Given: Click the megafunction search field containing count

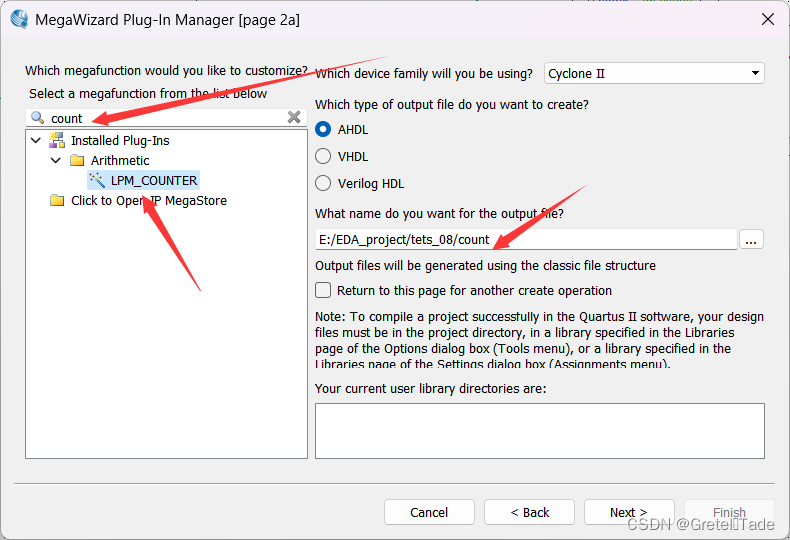Looking at the screenshot, I should pyautogui.click(x=166, y=118).
